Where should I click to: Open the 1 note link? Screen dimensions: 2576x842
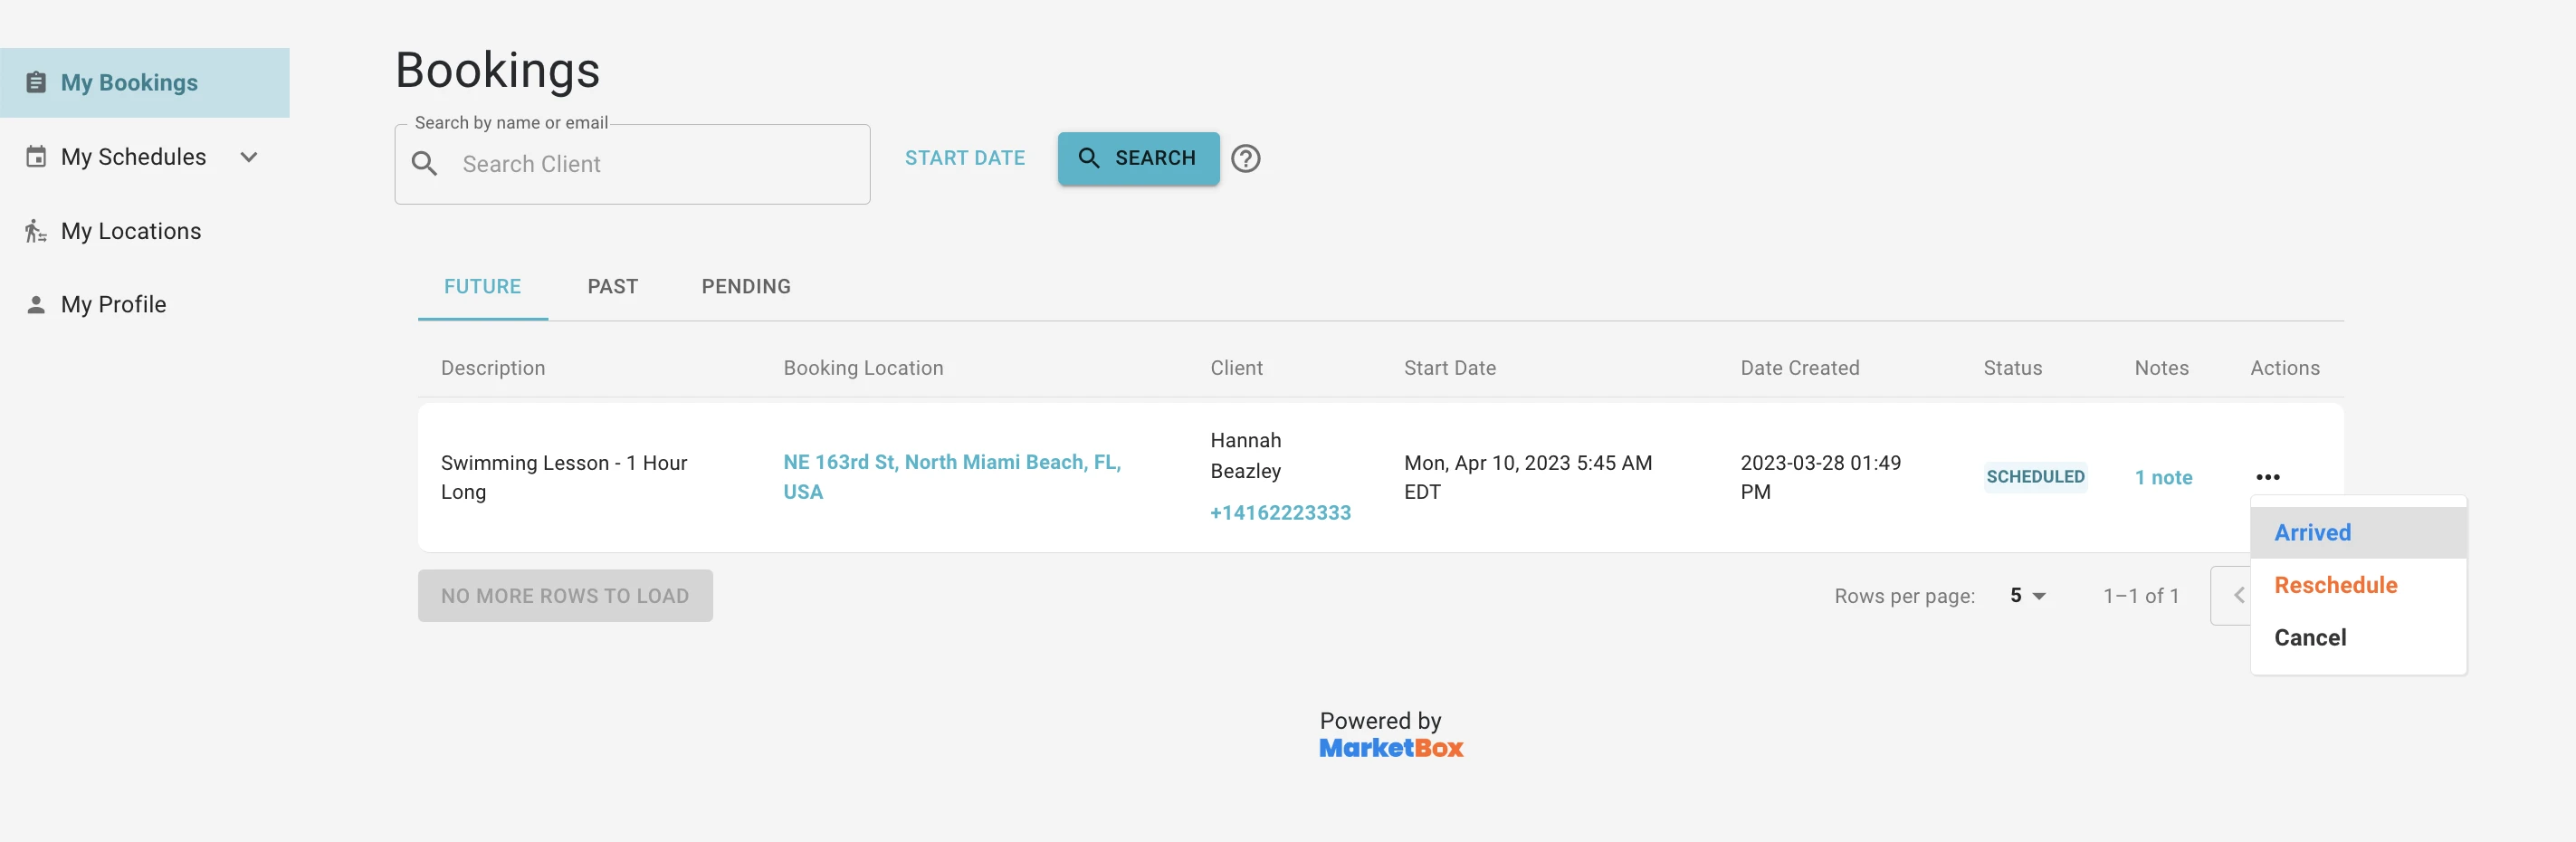[2164, 477]
